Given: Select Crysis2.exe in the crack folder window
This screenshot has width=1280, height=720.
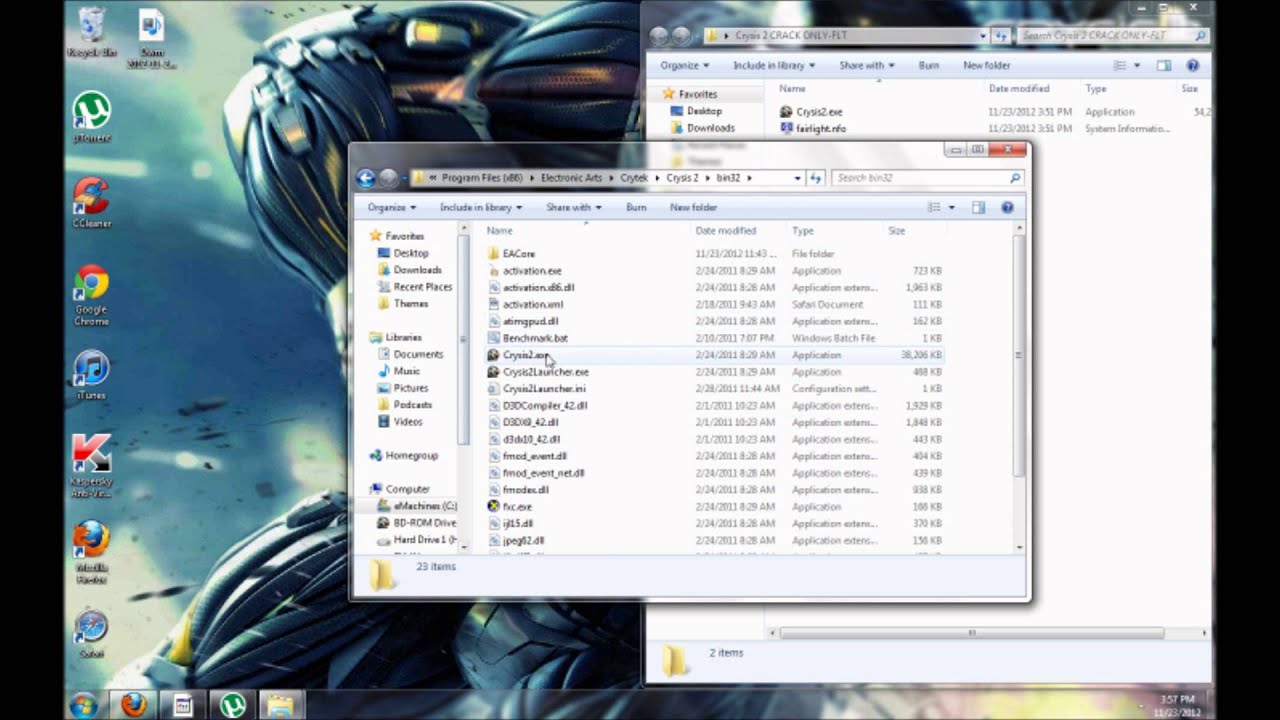Looking at the screenshot, I should coord(819,112).
